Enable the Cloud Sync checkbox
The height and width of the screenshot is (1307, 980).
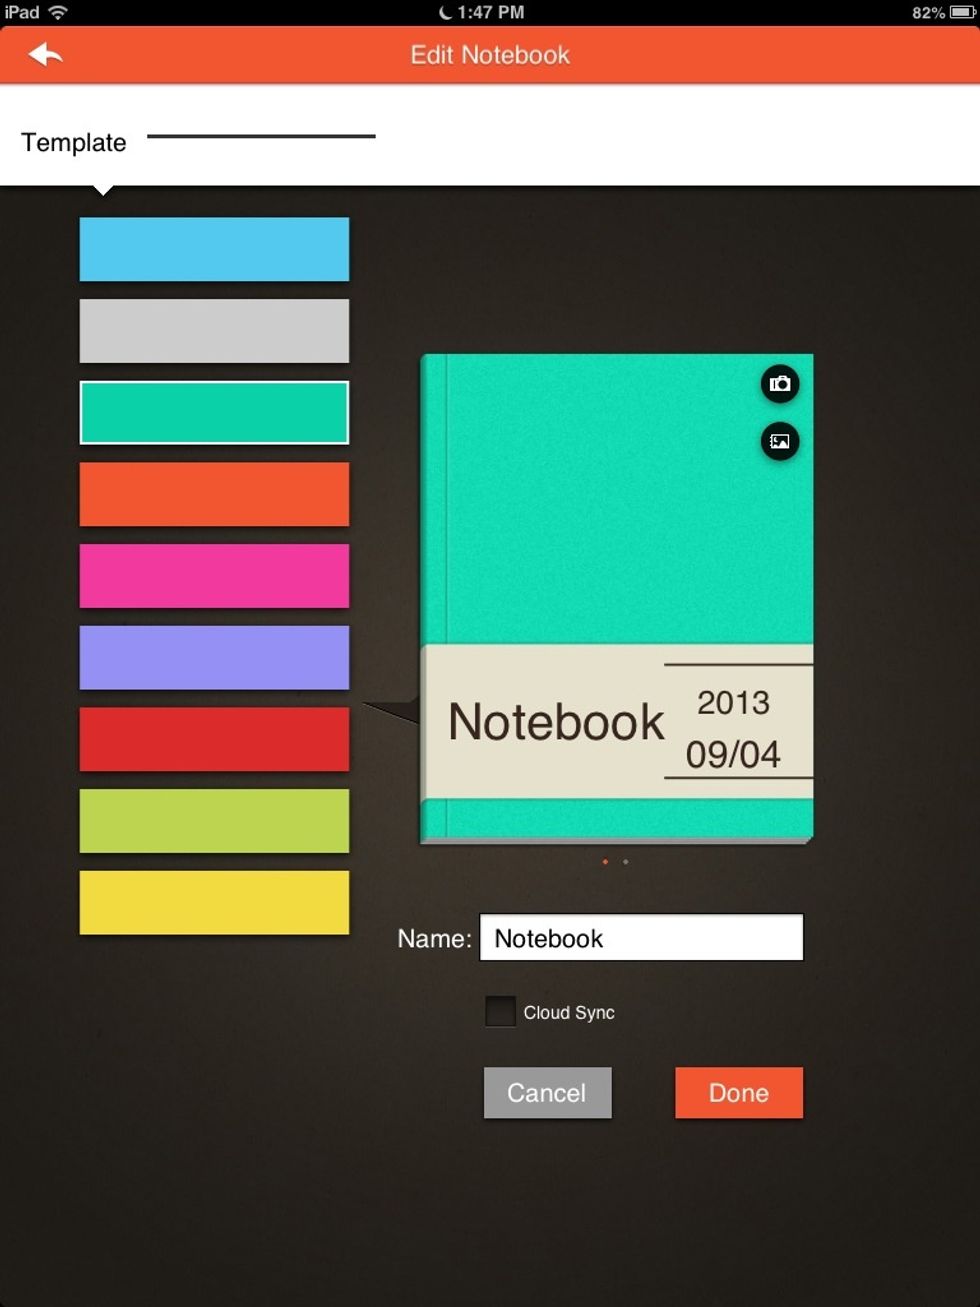pyautogui.click(x=500, y=1011)
